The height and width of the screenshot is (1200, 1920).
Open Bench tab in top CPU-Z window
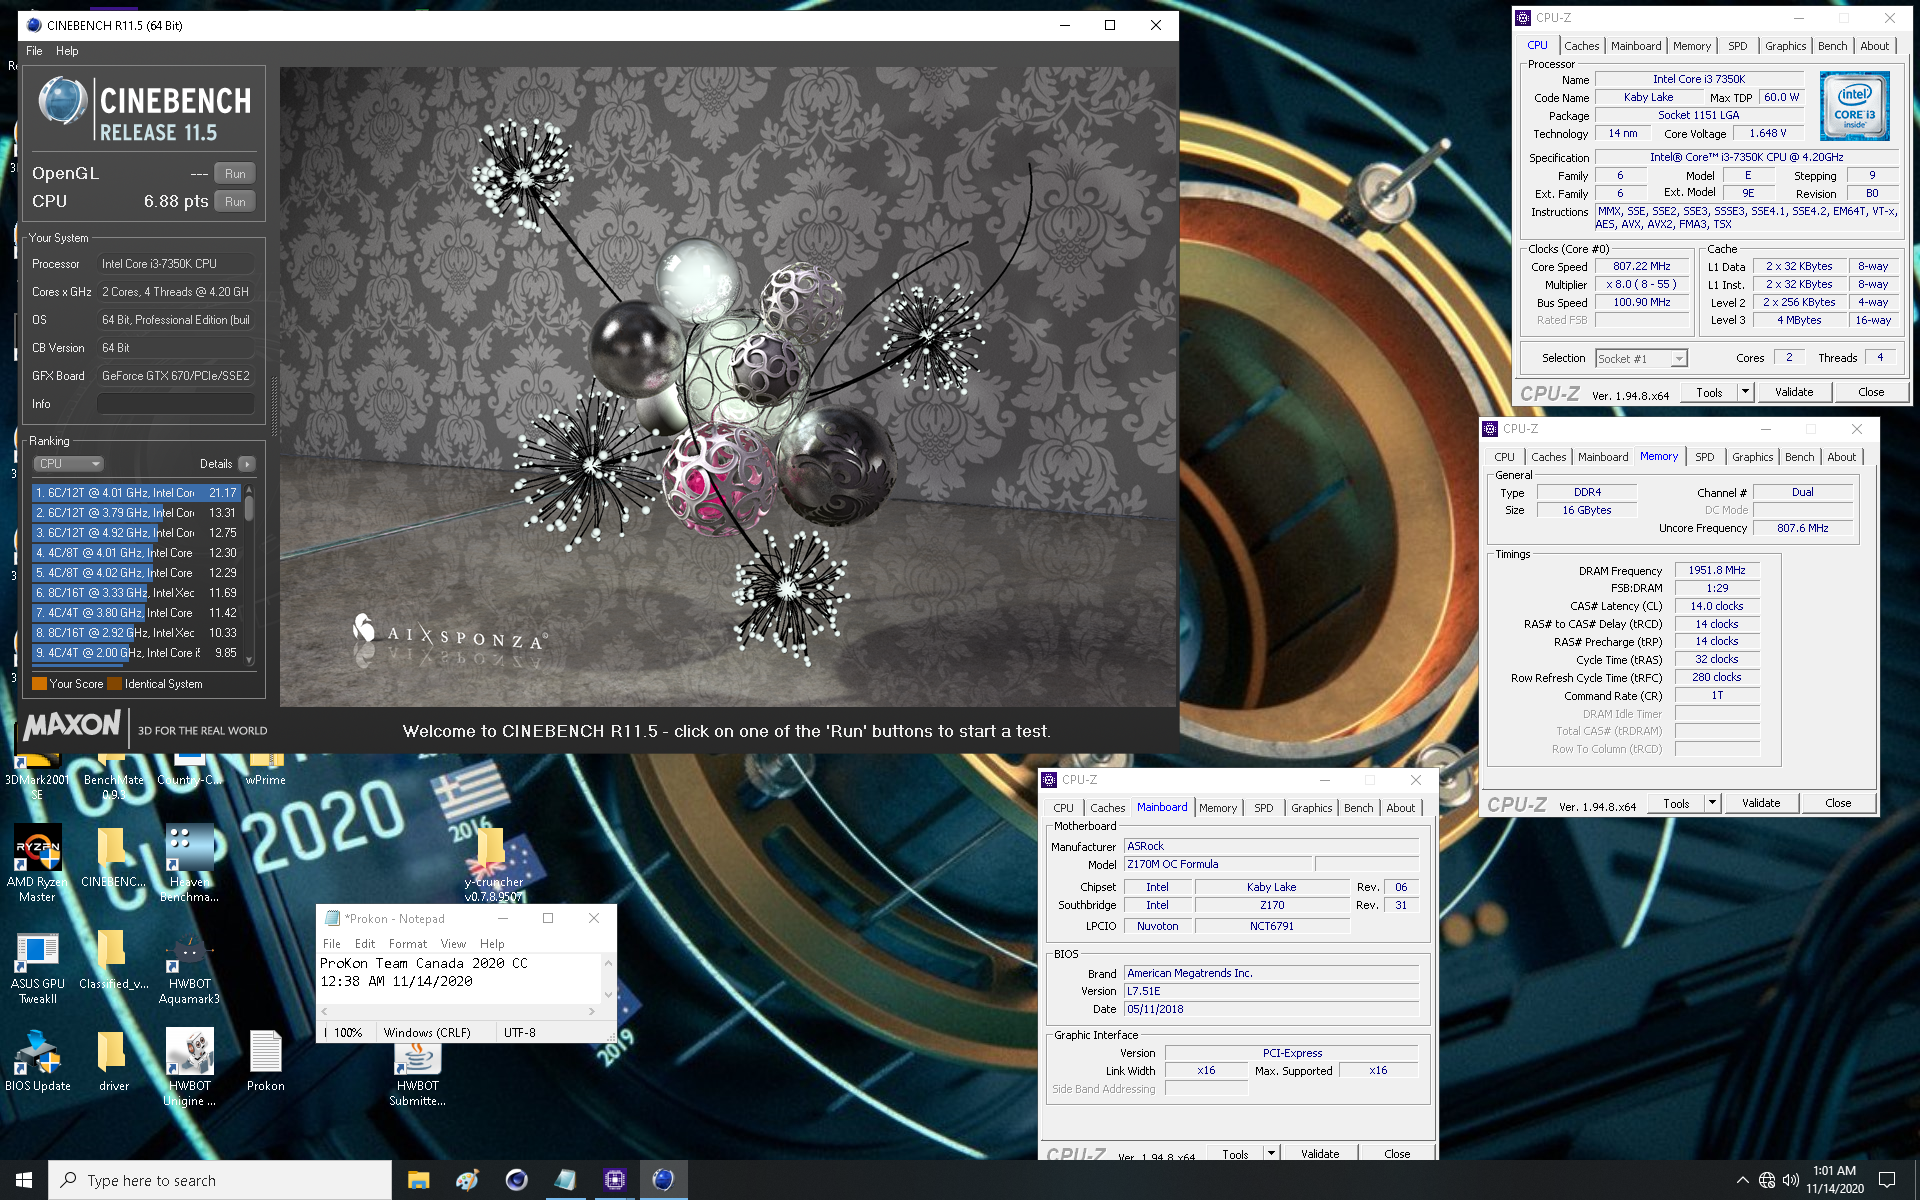tap(1832, 46)
